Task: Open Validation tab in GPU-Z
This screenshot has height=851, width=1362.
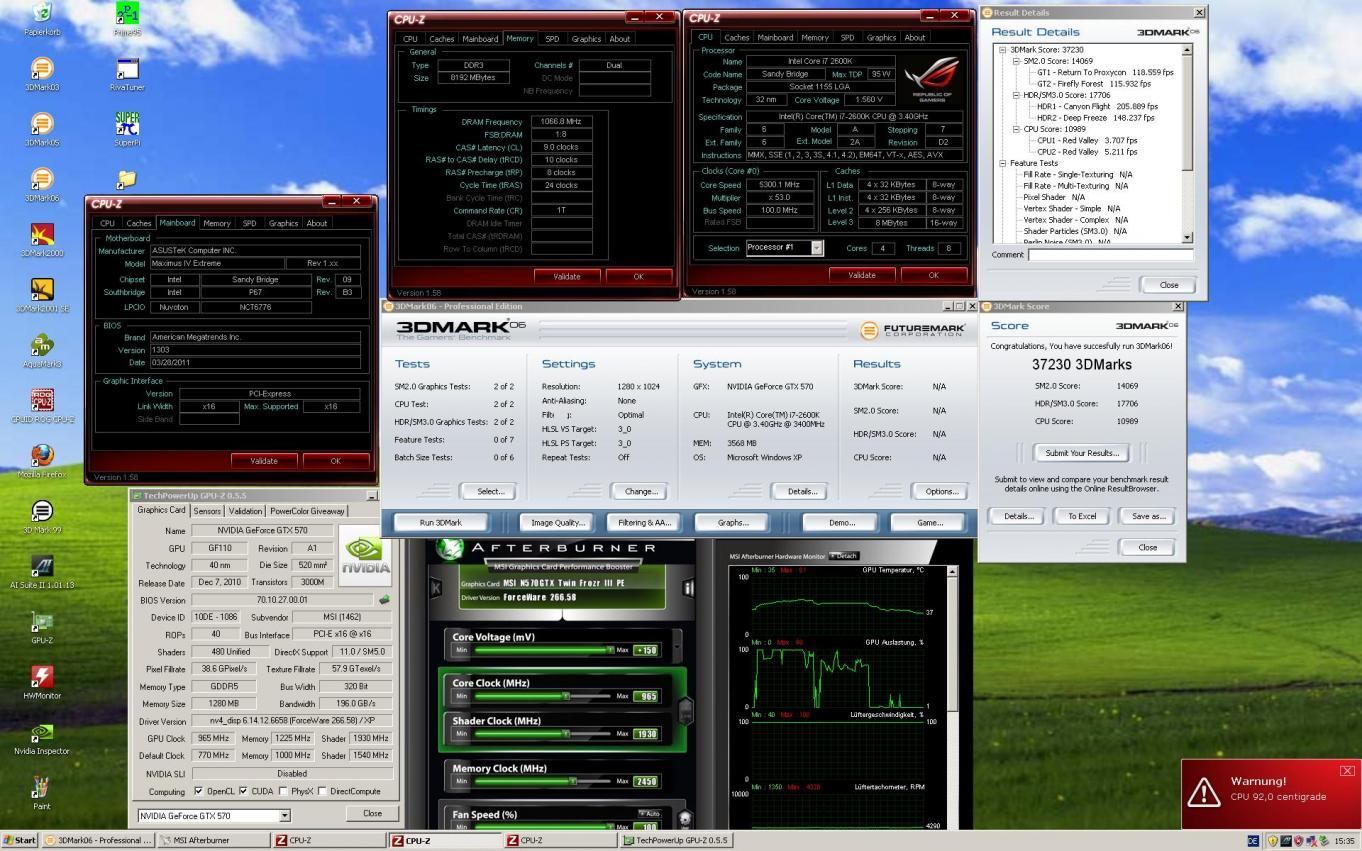Action: [x=246, y=511]
